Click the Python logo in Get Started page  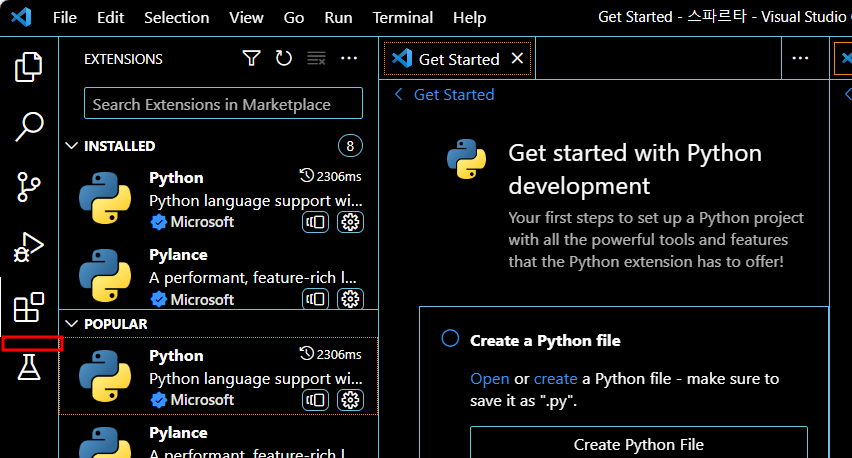pos(466,159)
